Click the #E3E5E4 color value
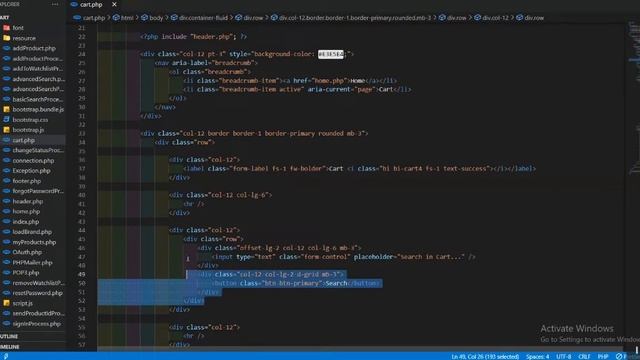 (x=331, y=54)
